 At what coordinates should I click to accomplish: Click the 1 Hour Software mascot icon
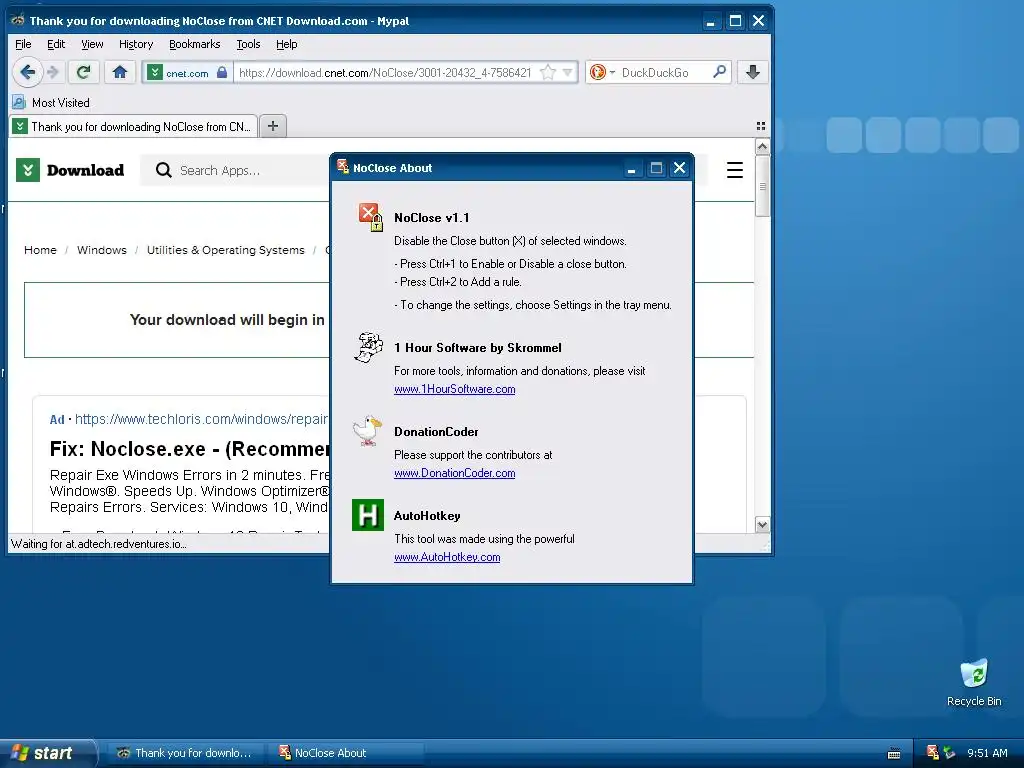368,347
